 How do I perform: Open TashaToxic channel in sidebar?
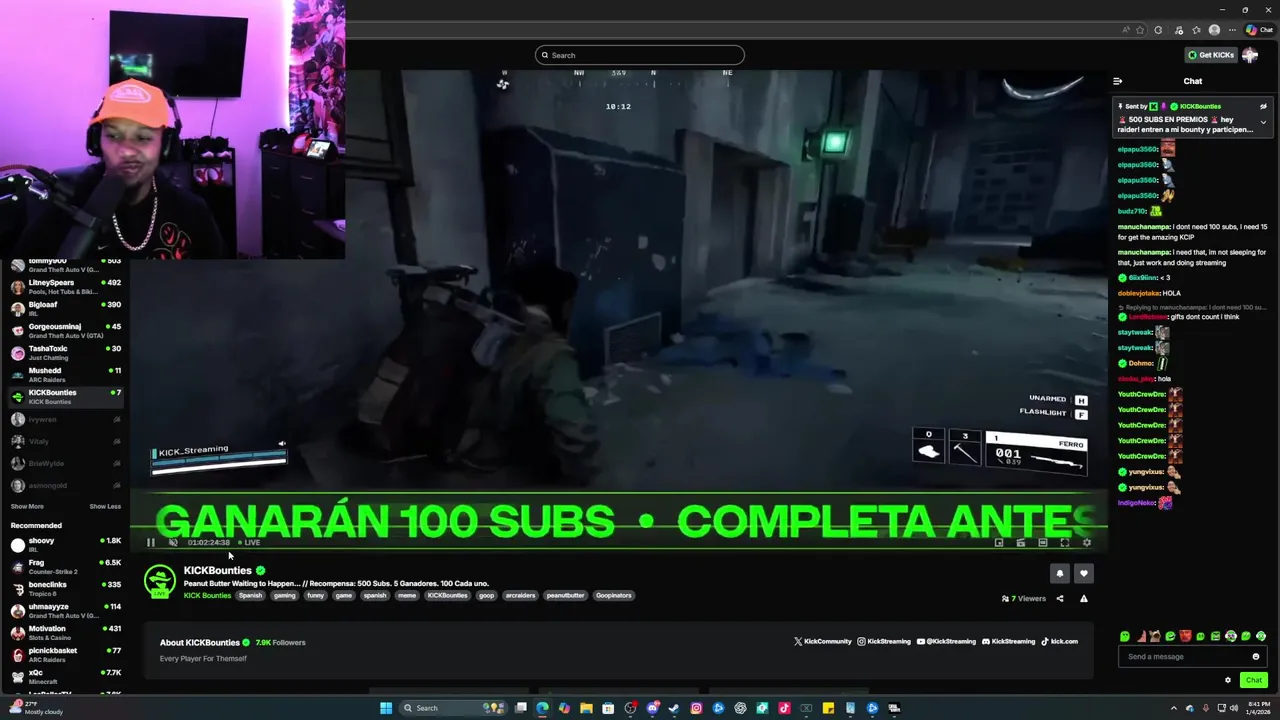(x=65, y=353)
